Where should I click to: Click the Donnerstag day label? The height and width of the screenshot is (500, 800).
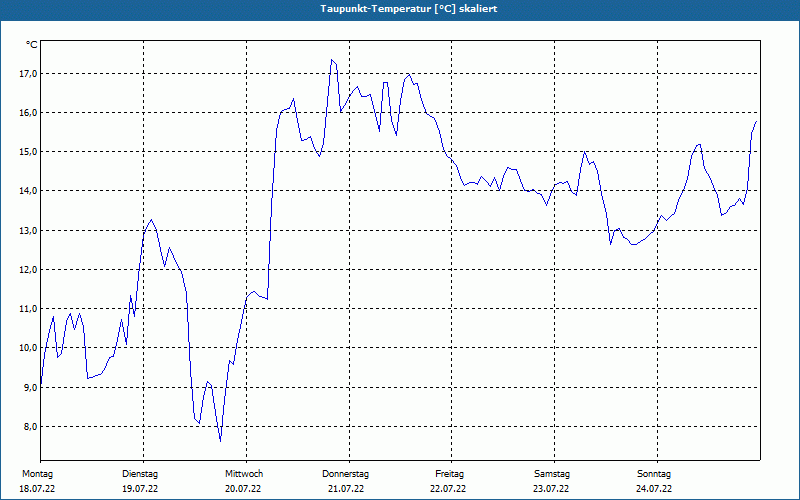345,474
